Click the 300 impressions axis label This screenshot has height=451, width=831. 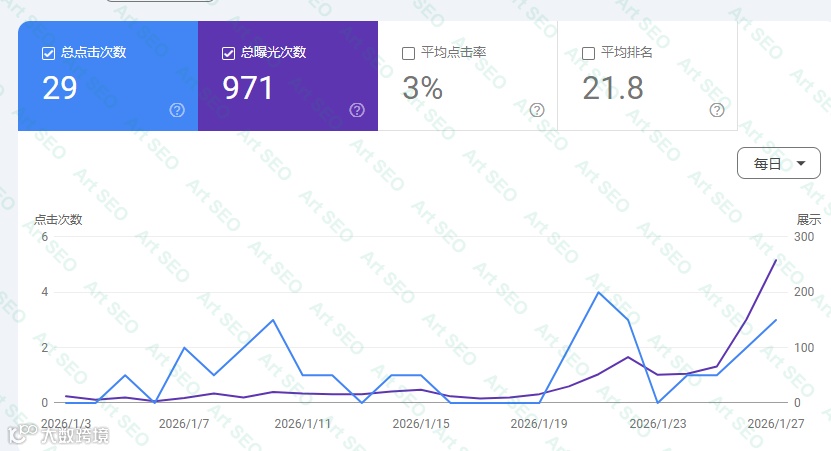point(804,237)
